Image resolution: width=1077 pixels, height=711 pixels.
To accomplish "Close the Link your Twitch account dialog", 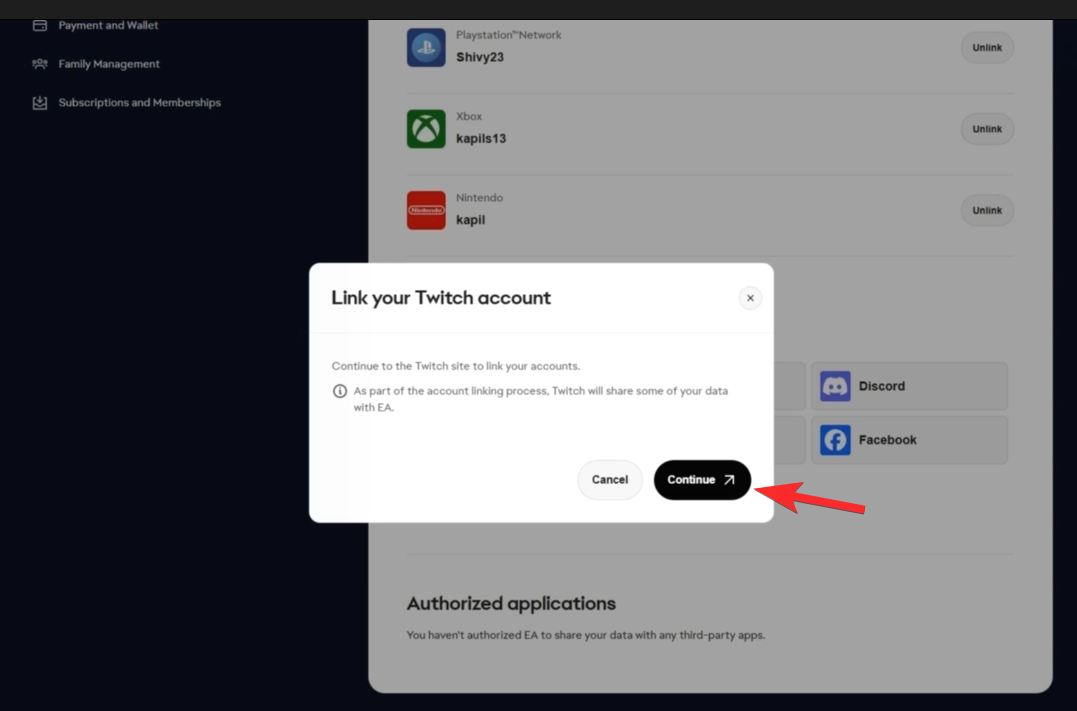I will (750, 298).
